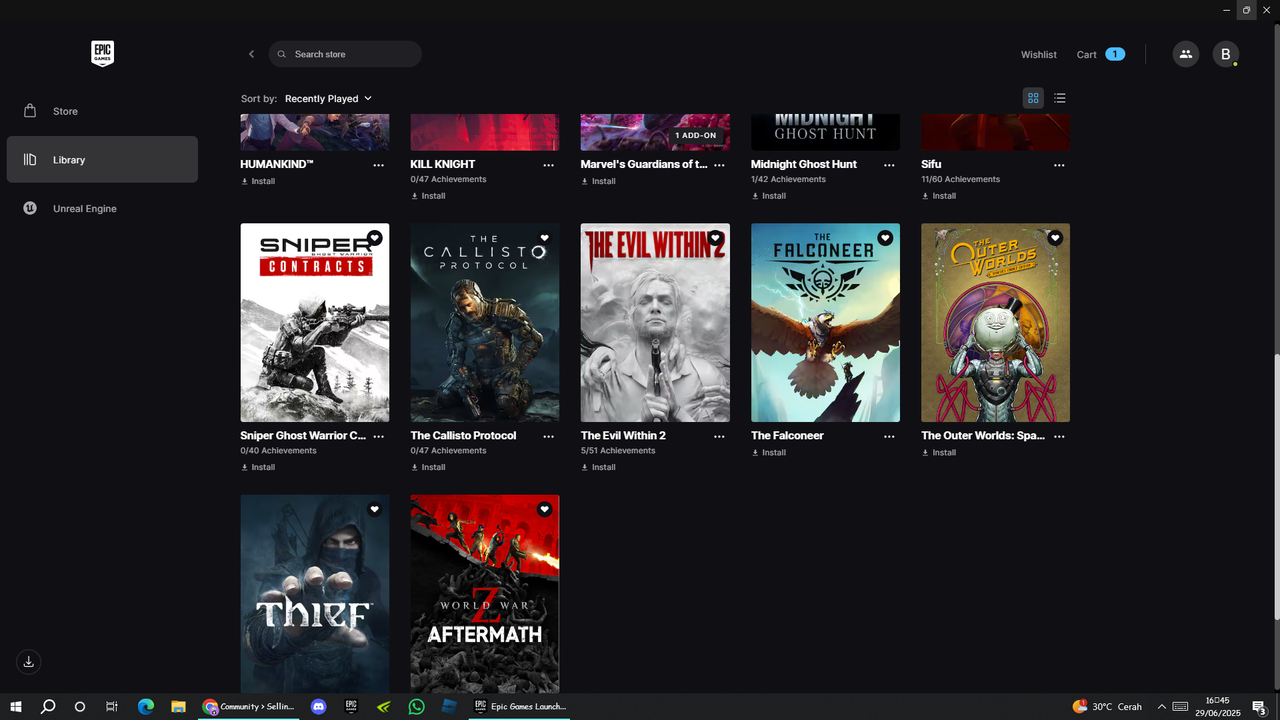This screenshot has width=1280, height=720.
Task: Open options menu for Sifu
Action: (x=1059, y=165)
